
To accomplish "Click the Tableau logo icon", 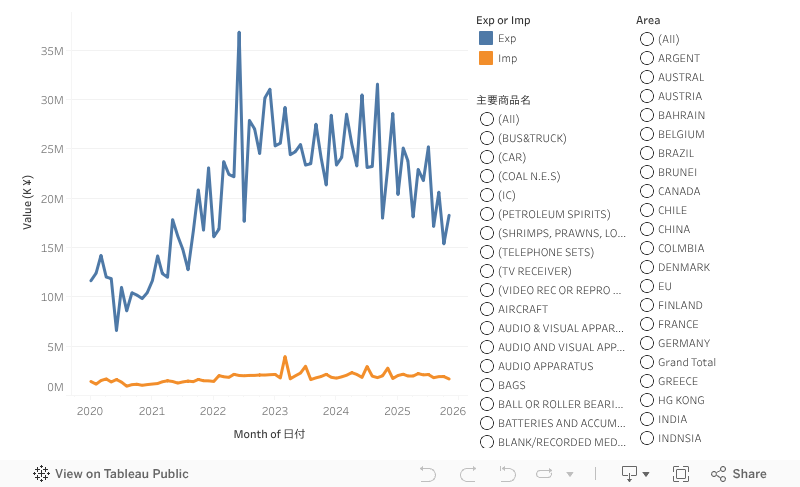I will [x=42, y=474].
